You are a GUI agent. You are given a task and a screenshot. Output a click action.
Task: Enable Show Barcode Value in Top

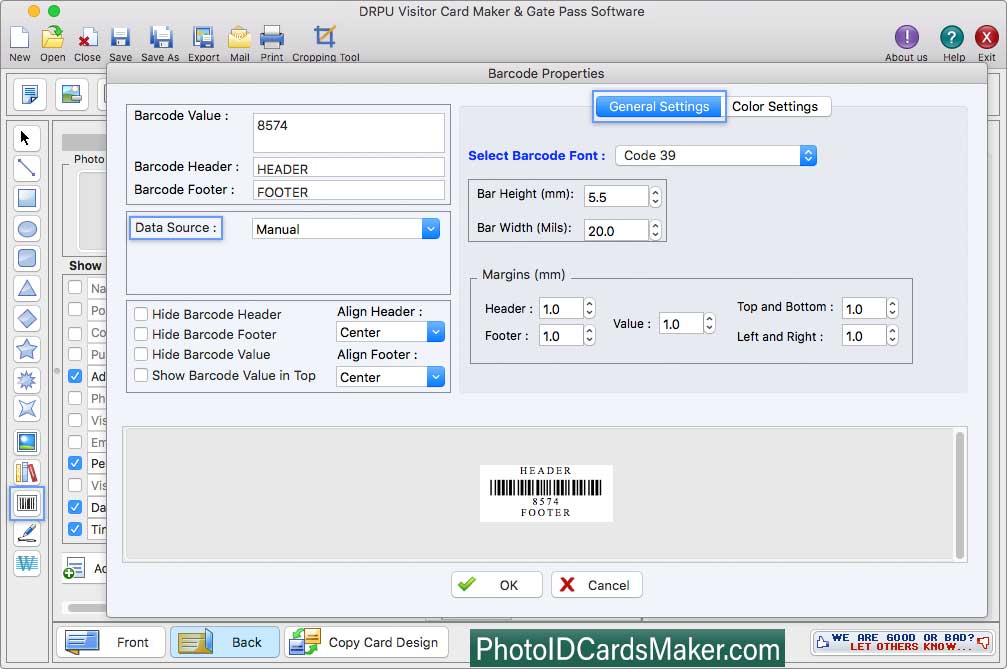141,374
